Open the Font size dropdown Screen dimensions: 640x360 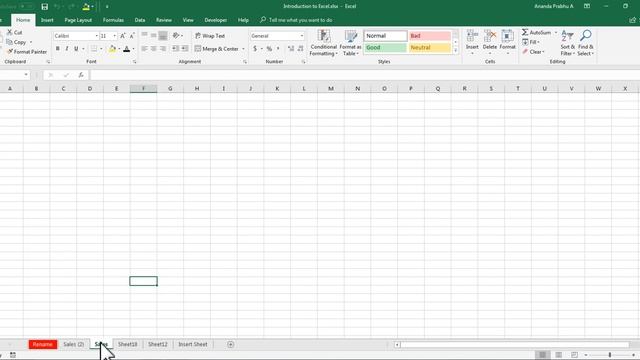114,36
